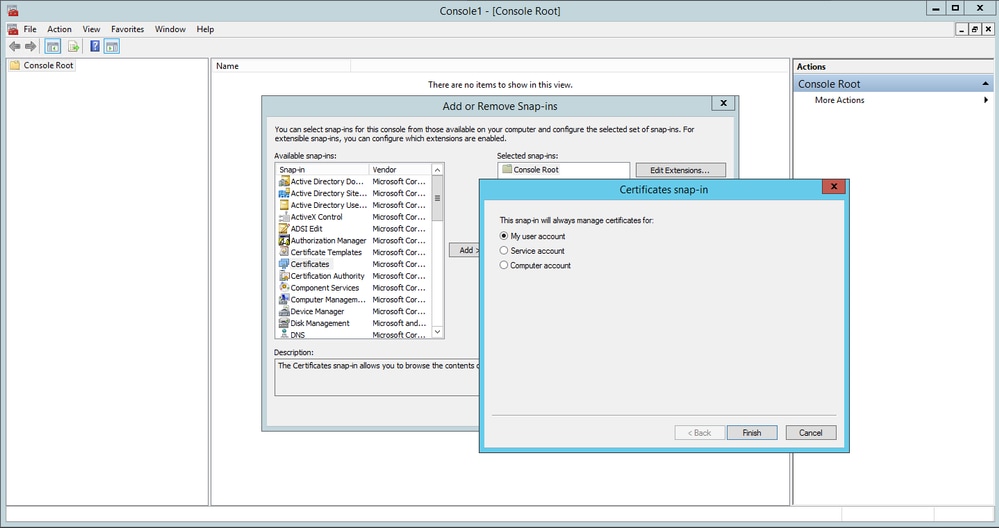
Task: Click the Vendor column header
Action: [x=400, y=169]
